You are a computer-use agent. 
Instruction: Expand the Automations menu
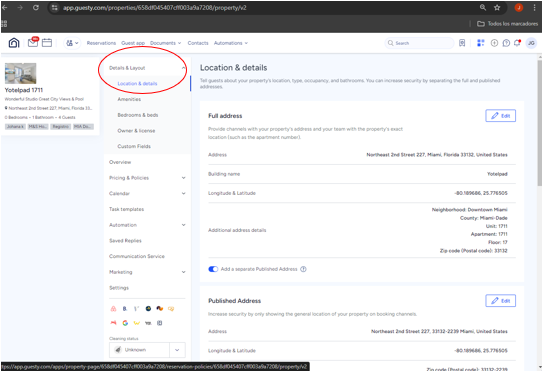(x=231, y=43)
